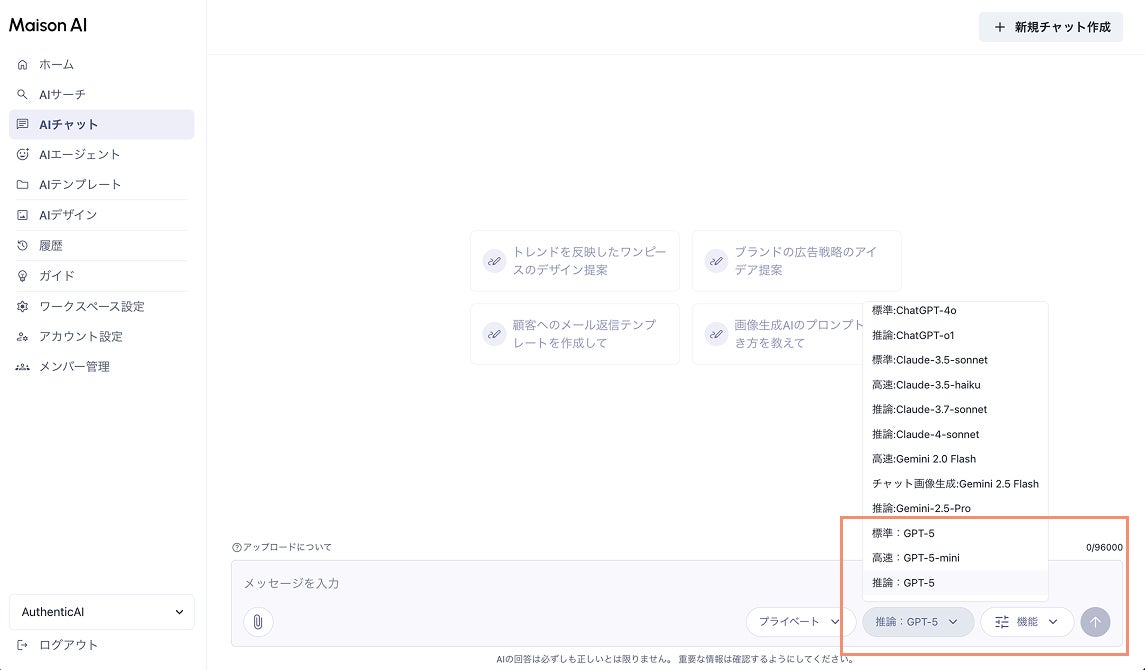Click the AIテンプレート folder icon
The width and height of the screenshot is (1145, 670).
coord(23,185)
